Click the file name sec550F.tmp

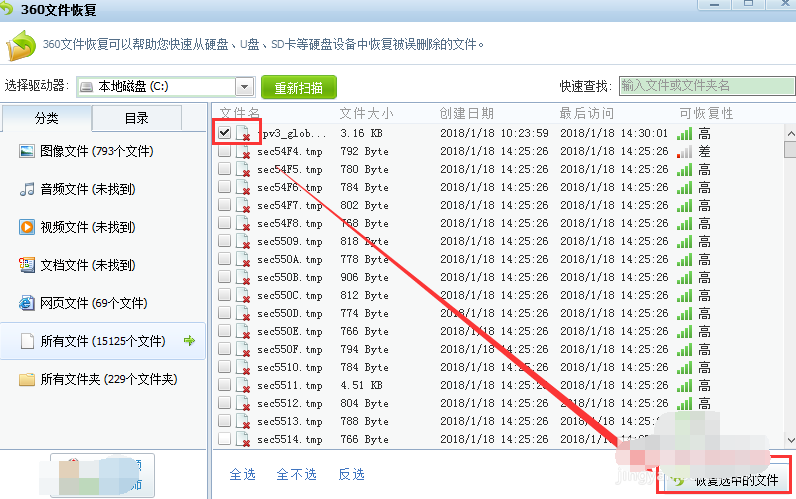point(290,350)
